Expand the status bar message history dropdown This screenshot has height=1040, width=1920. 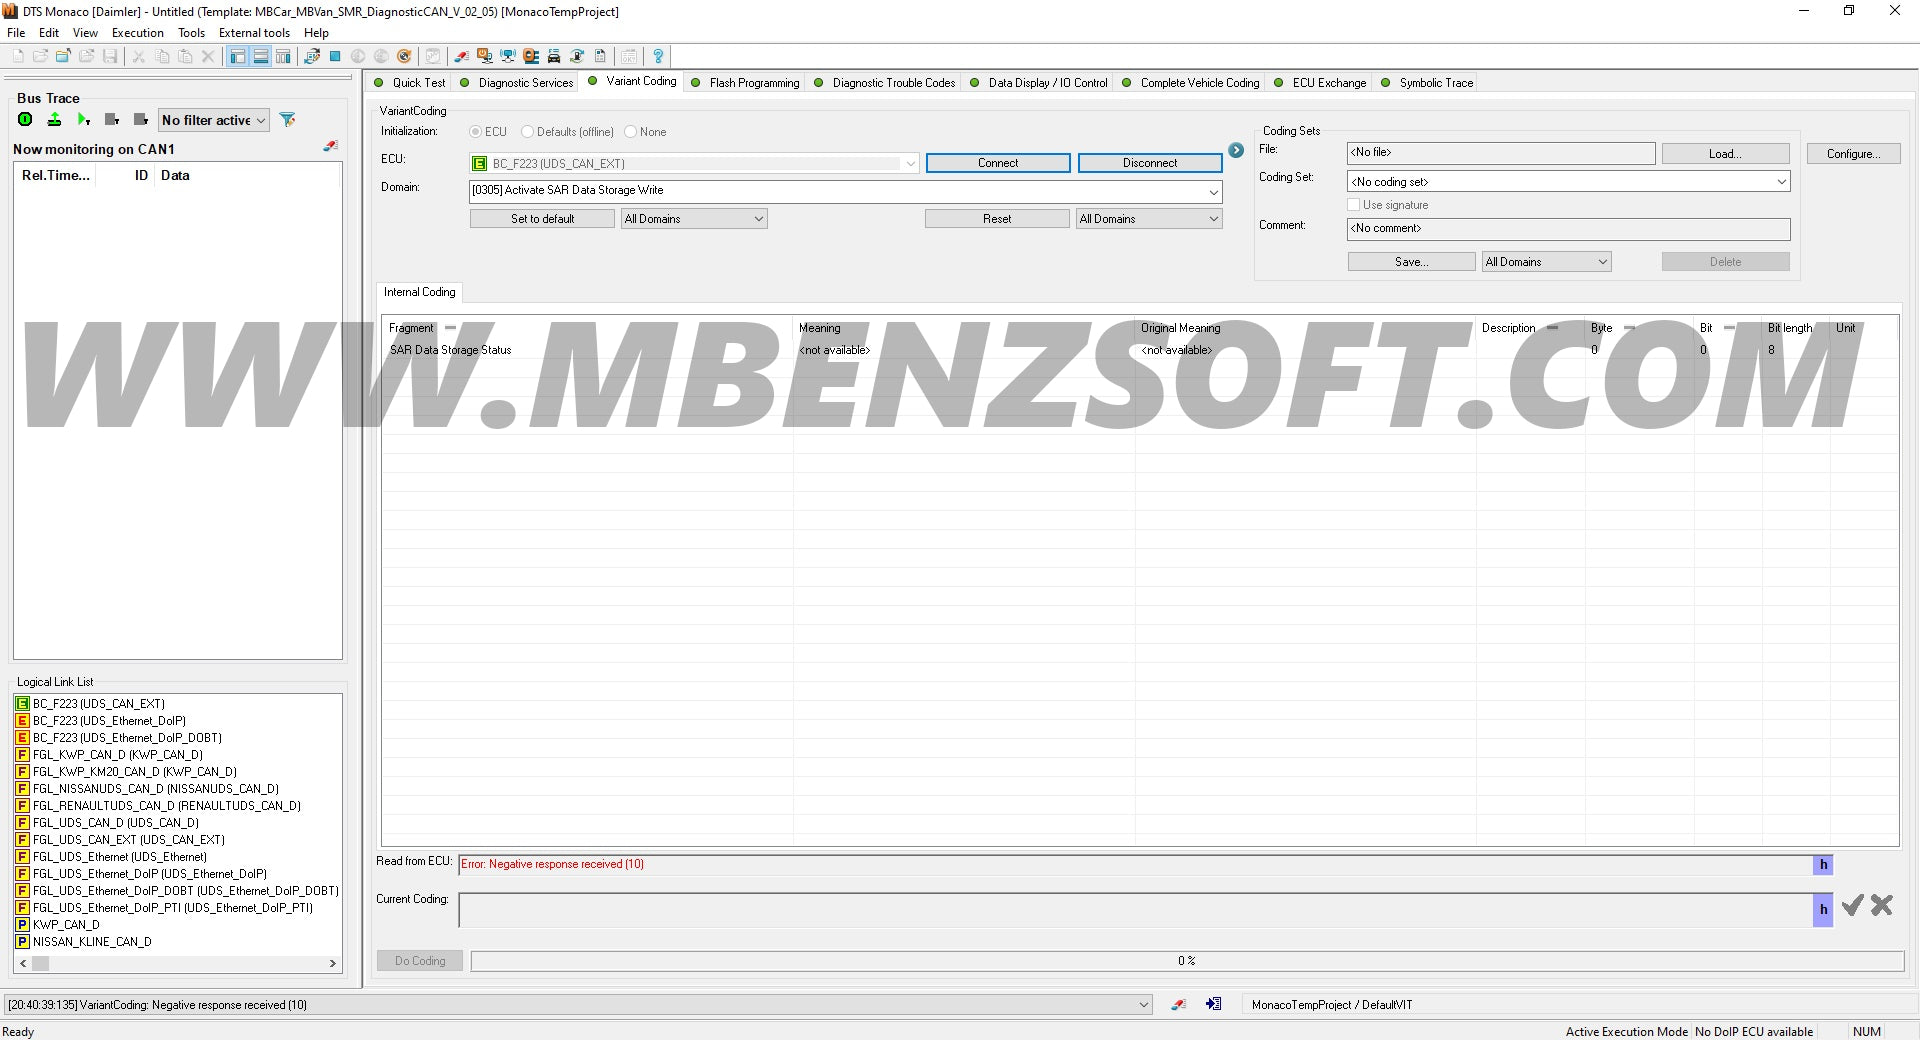(1144, 1005)
